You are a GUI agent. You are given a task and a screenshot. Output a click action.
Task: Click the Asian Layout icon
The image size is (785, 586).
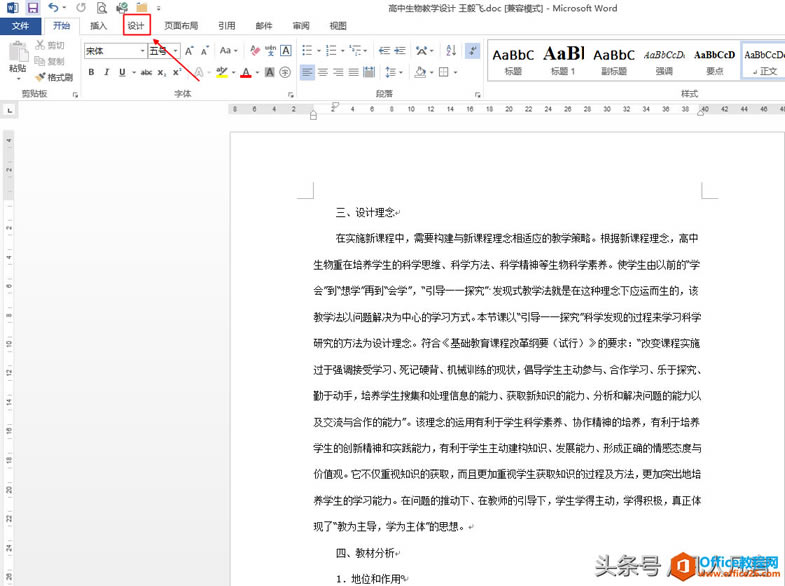[422, 51]
